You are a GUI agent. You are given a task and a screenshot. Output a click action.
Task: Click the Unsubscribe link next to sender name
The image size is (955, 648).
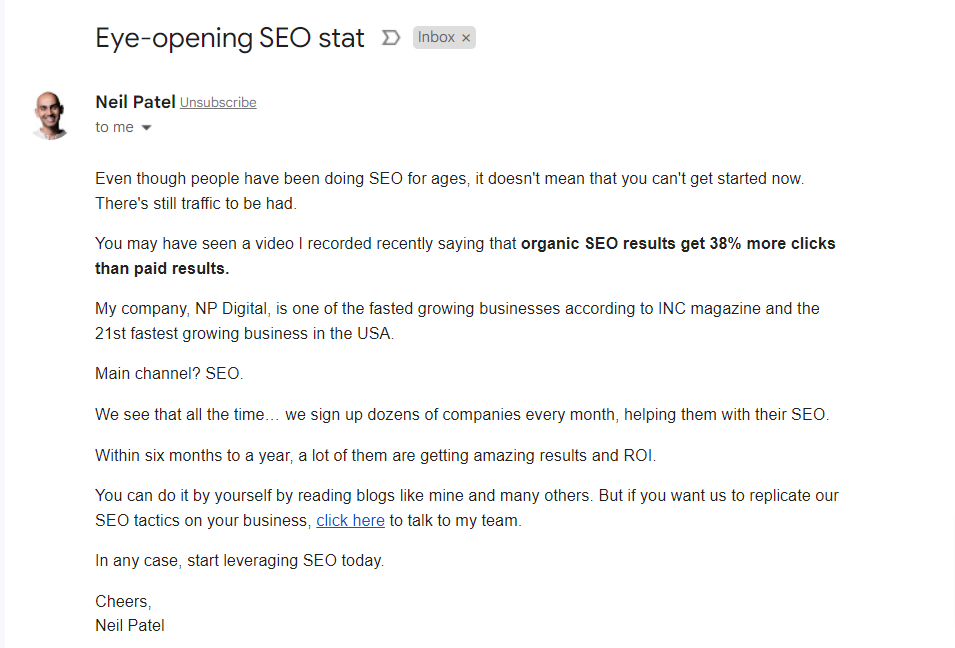click(218, 102)
